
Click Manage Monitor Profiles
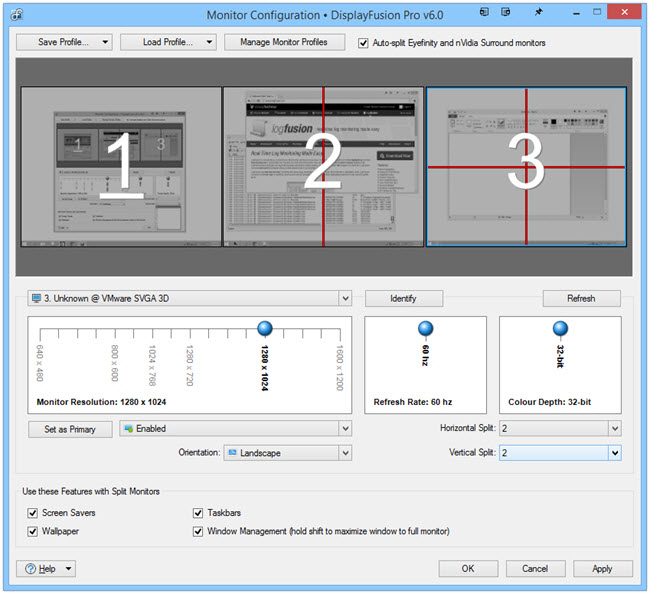point(284,42)
